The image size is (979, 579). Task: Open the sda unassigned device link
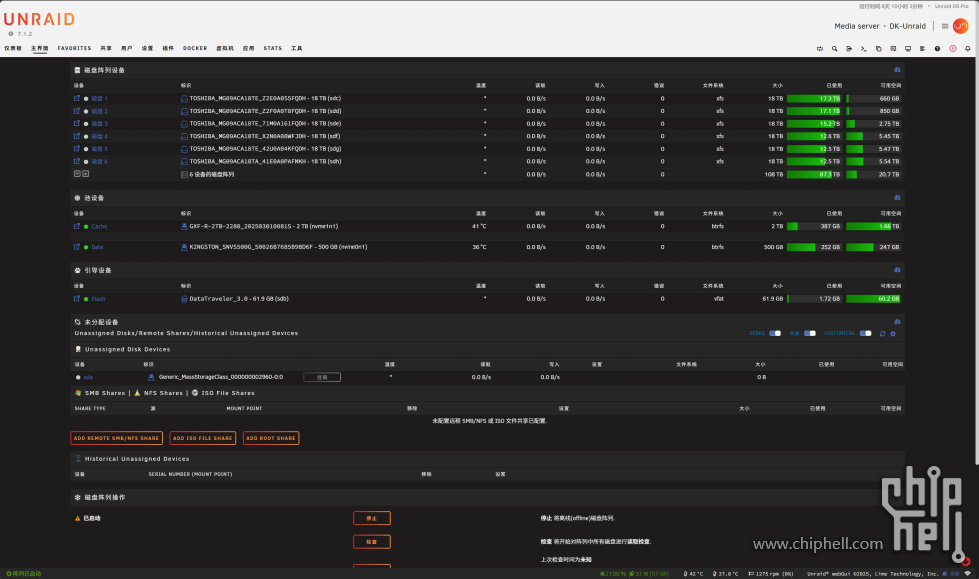88,377
